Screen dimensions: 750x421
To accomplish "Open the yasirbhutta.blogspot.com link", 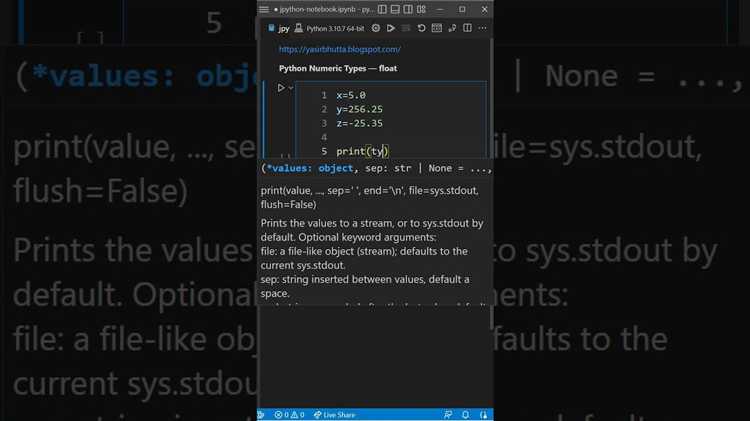I will (339, 49).
